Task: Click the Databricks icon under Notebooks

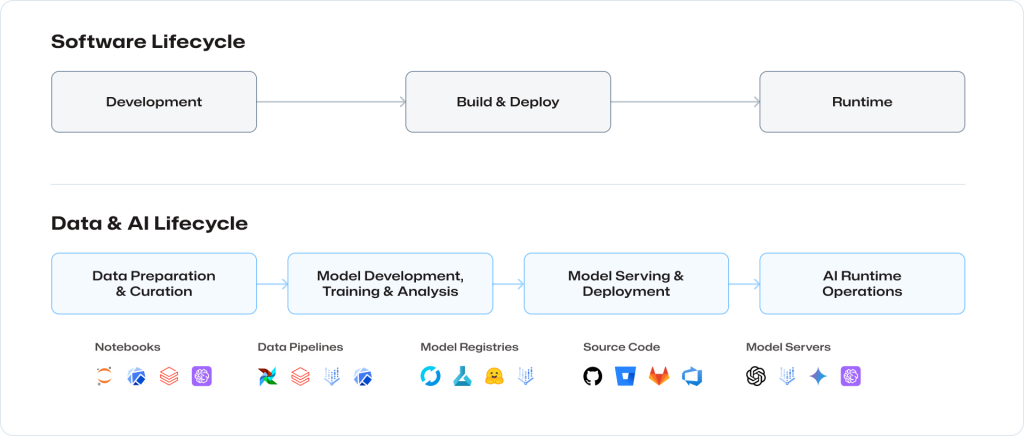Action: pos(169,376)
